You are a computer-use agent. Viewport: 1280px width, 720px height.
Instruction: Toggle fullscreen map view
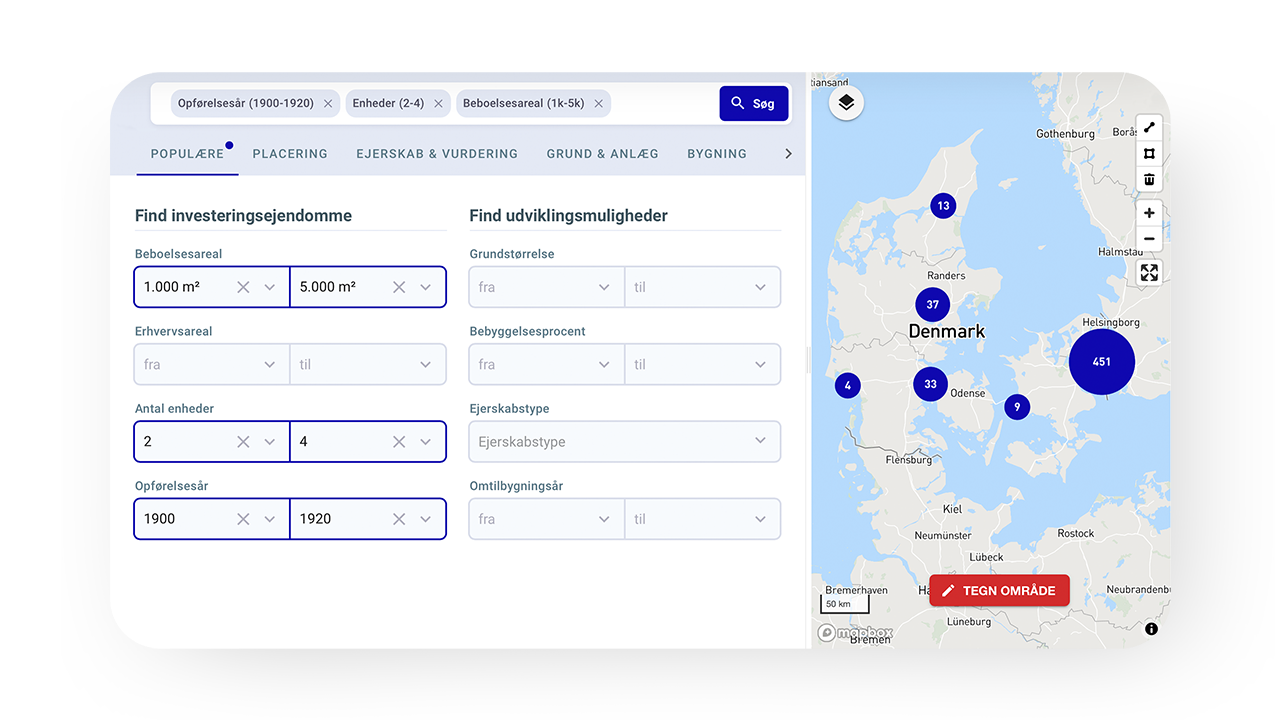point(1149,272)
